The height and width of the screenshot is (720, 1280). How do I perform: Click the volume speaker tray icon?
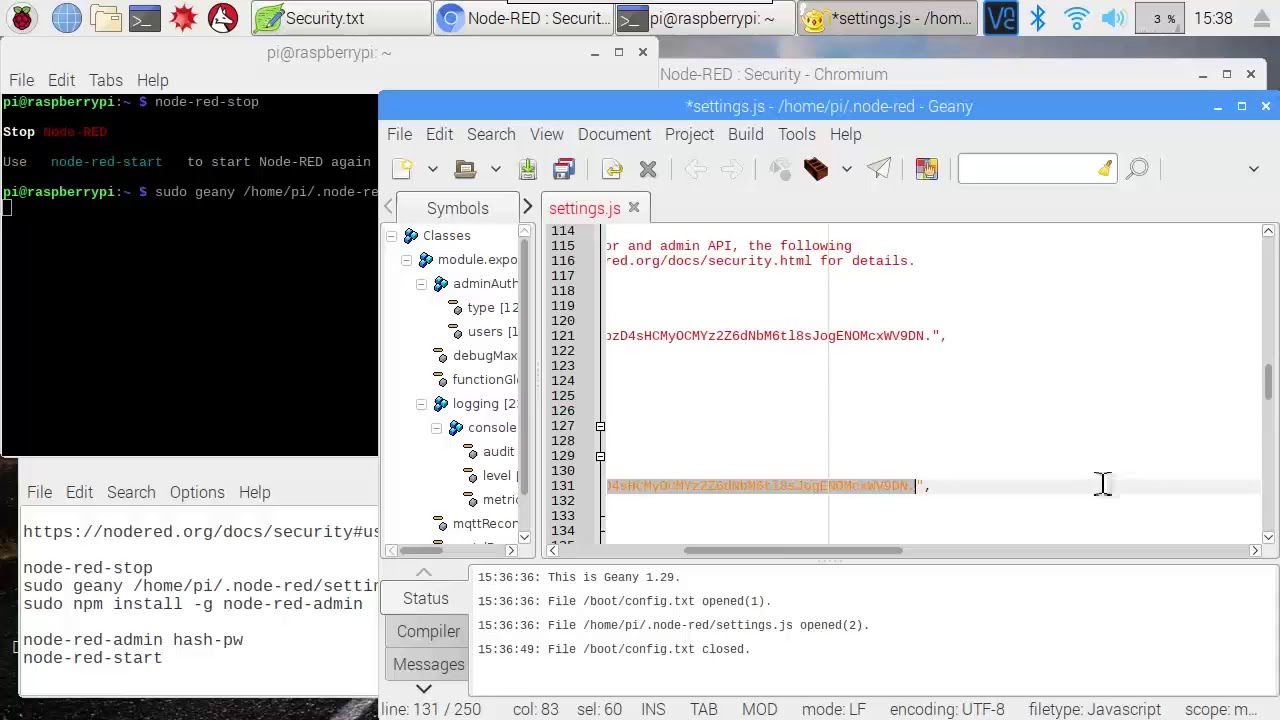pos(1113,18)
